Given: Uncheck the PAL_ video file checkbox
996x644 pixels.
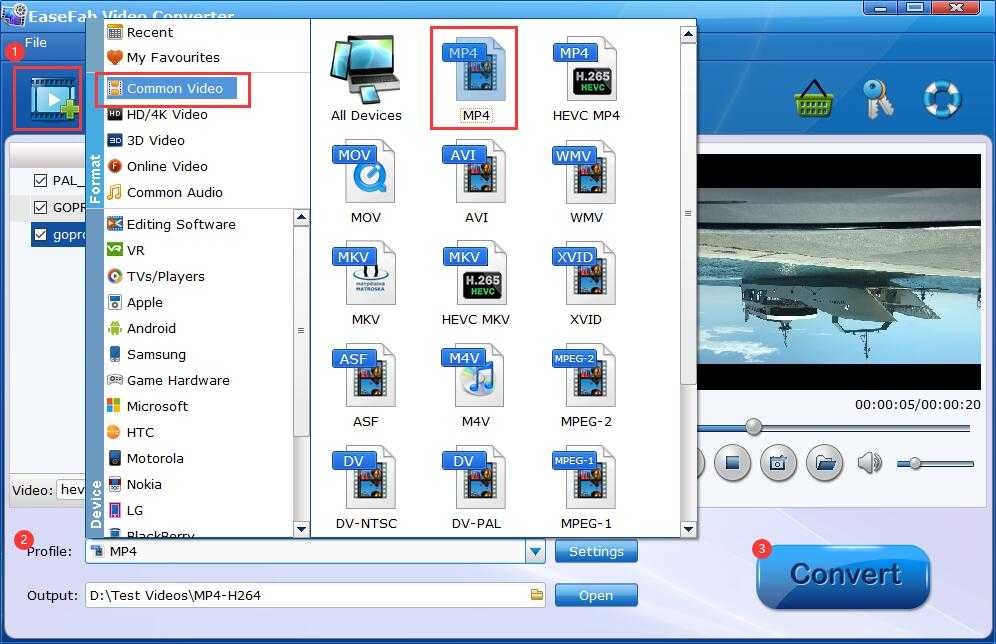Looking at the screenshot, I should tap(40, 181).
